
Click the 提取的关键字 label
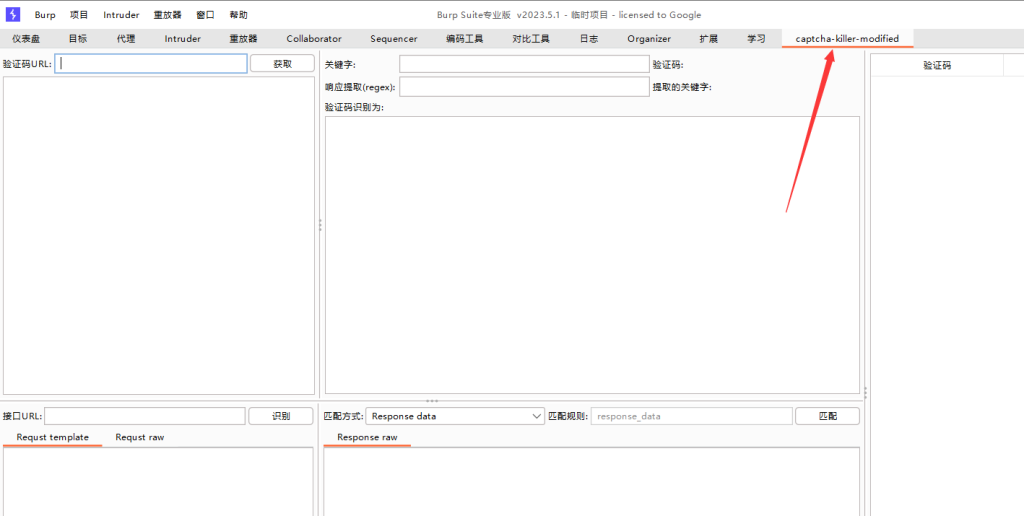(682, 87)
